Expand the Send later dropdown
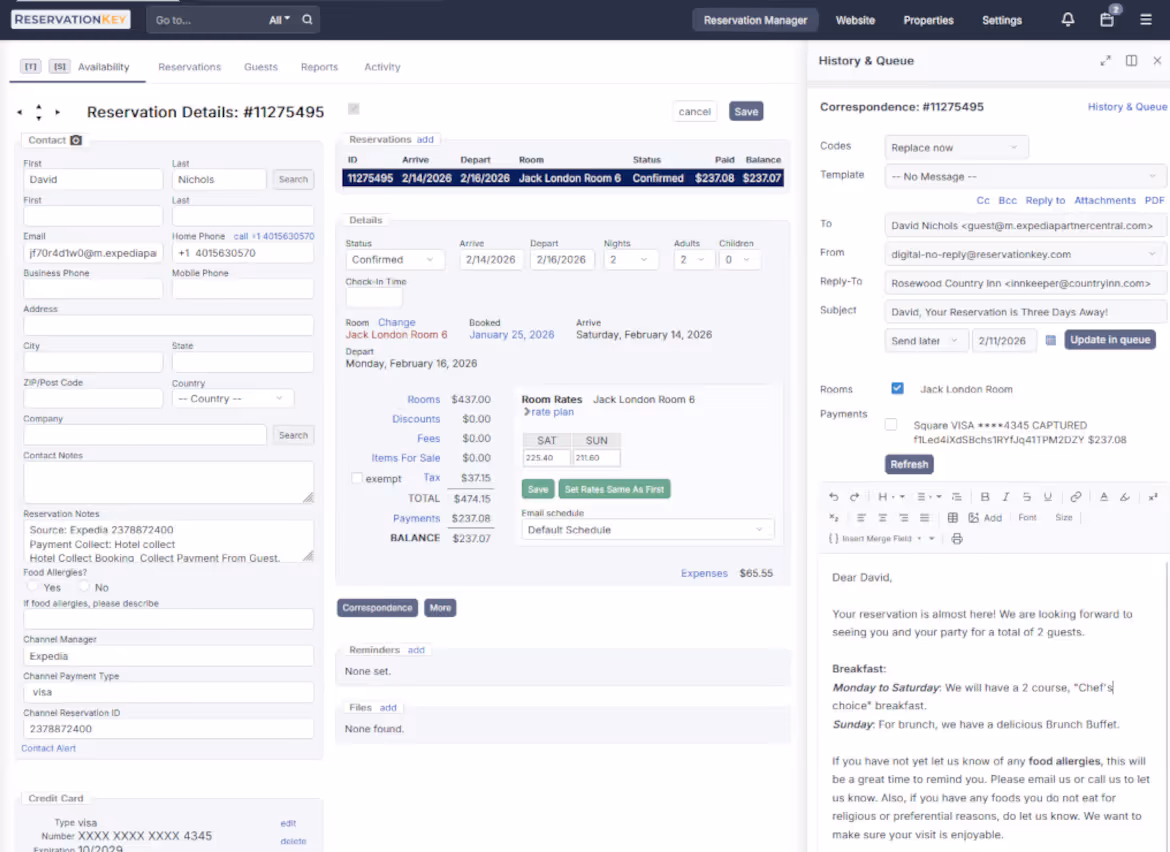This screenshot has width=1170, height=852. 926,340
